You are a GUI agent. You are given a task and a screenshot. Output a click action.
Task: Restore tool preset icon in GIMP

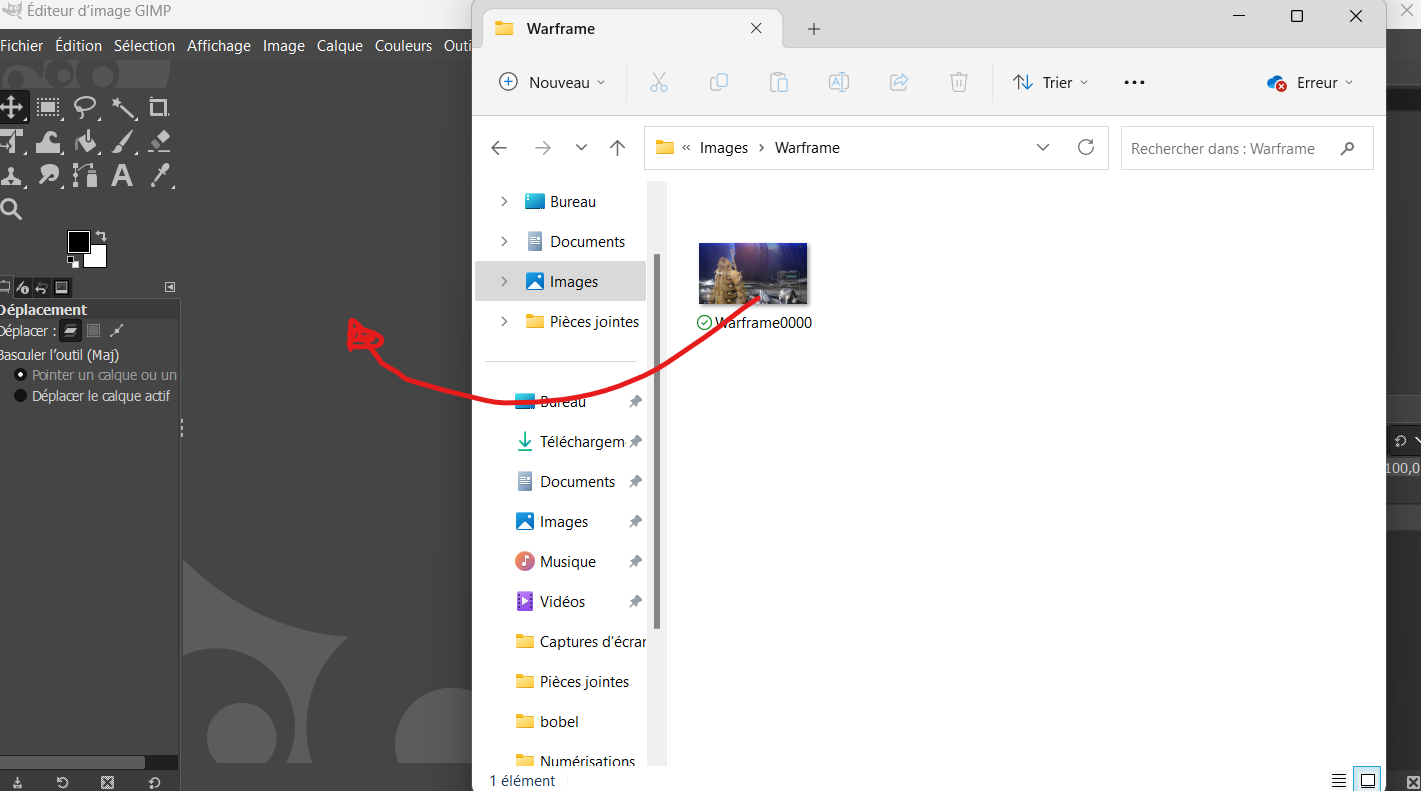click(x=62, y=782)
